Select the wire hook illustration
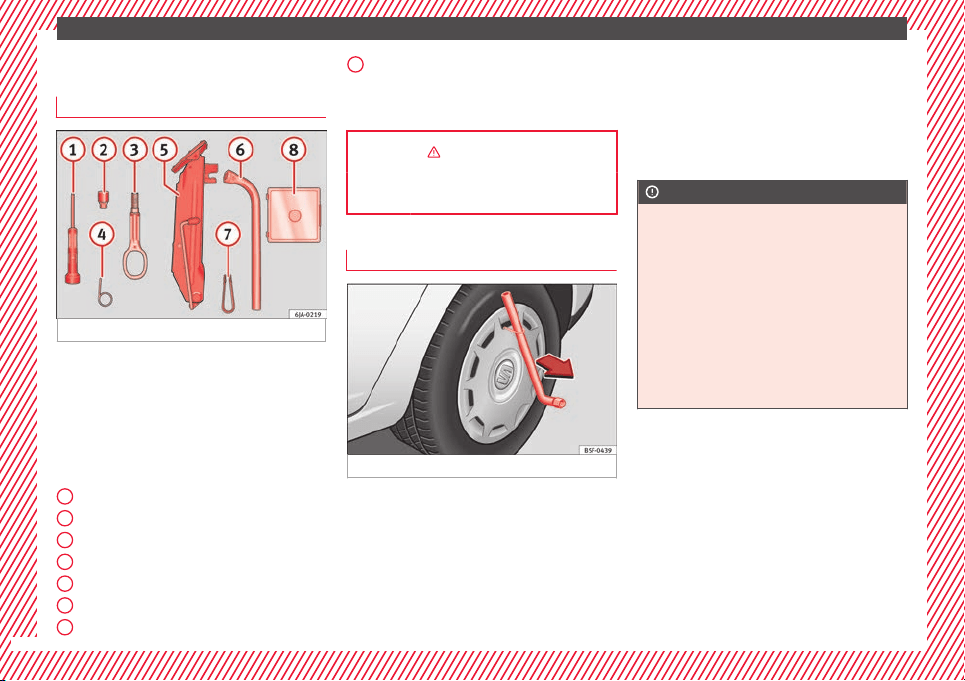965x681 pixels. [105, 292]
